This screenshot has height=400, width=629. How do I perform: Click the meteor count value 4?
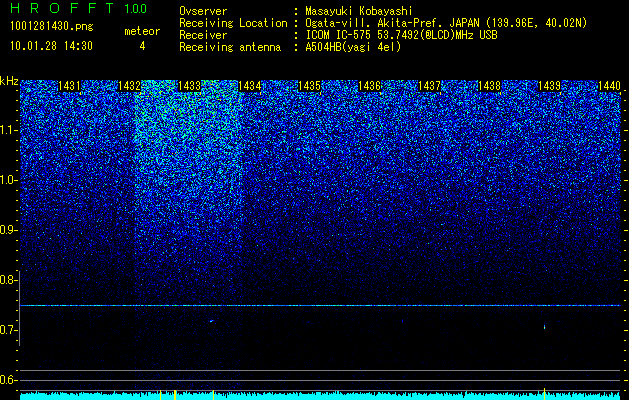[142, 46]
